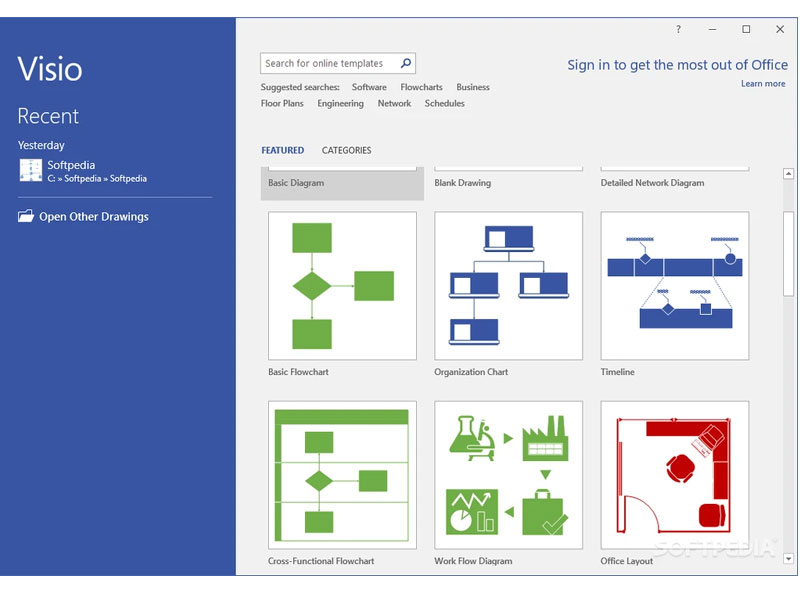Minimize the Visio window
The image size is (800, 600).
[712, 29]
